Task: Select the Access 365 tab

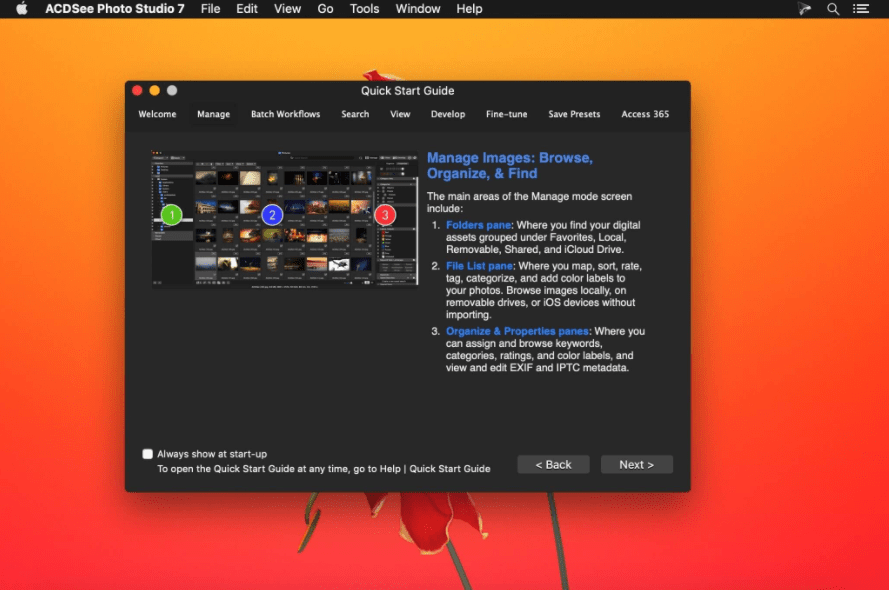Action: tap(645, 114)
